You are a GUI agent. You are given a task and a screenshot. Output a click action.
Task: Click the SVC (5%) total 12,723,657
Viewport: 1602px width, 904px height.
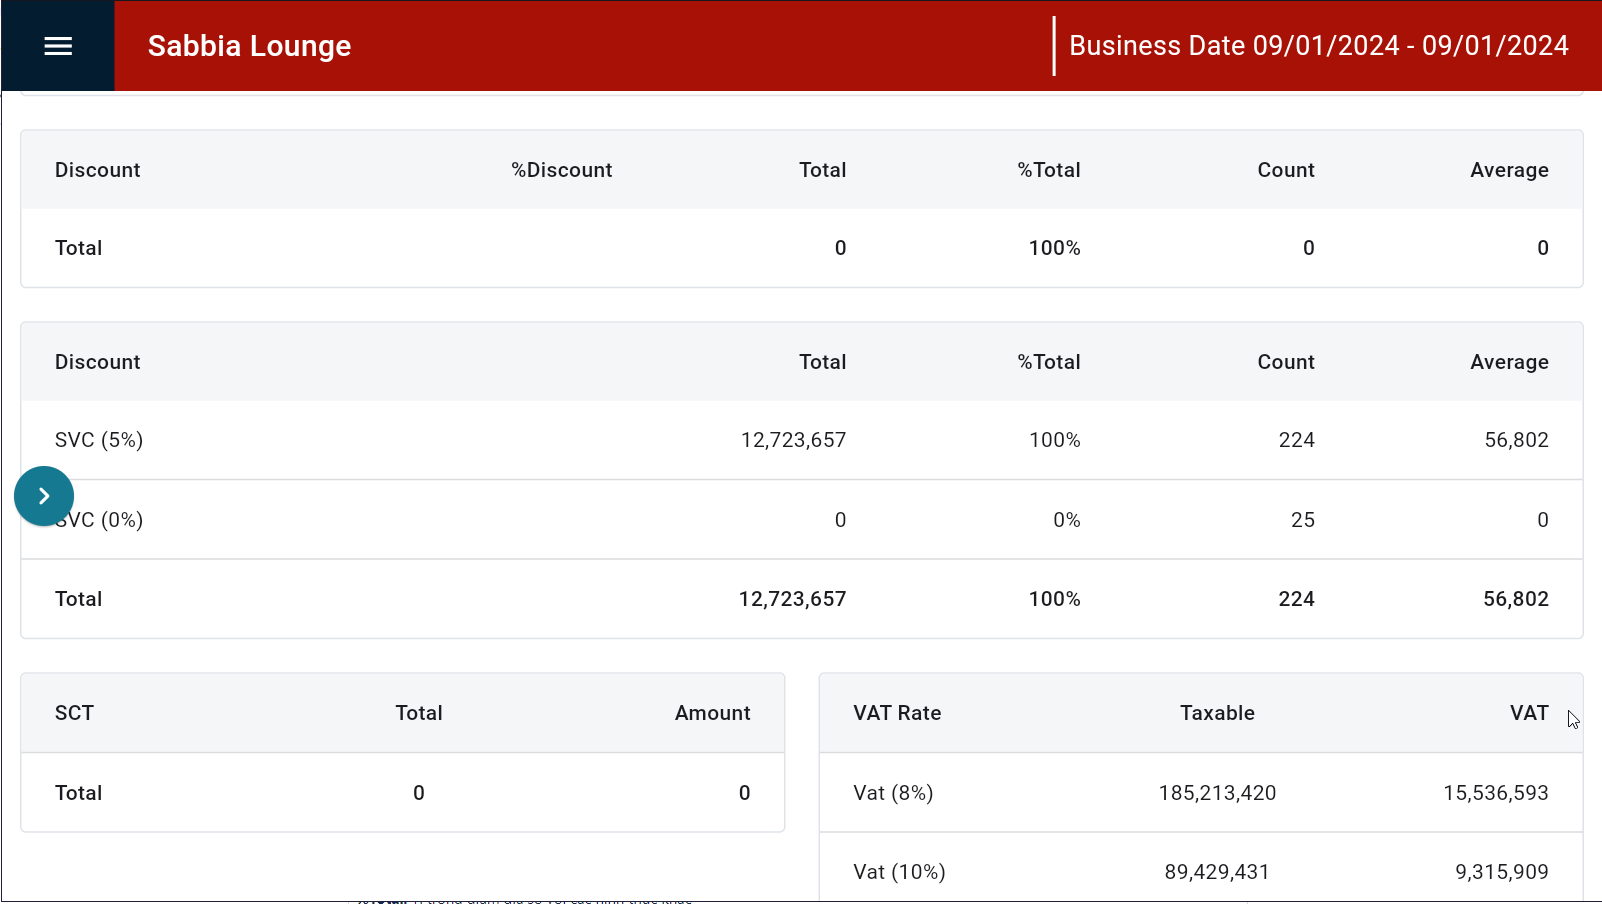[x=792, y=440]
